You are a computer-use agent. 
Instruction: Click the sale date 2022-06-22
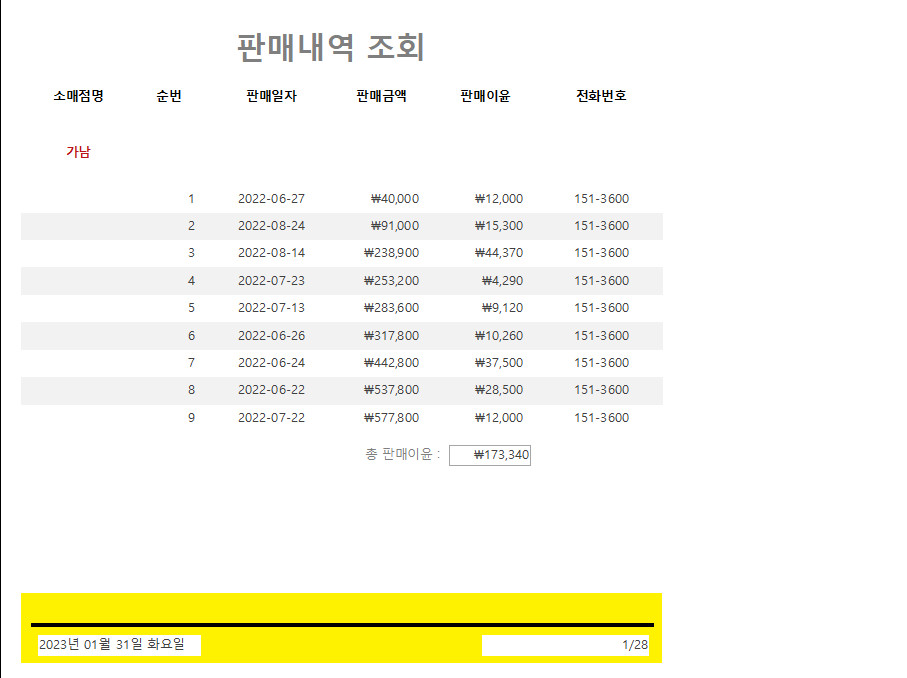pyautogui.click(x=271, y=390)
